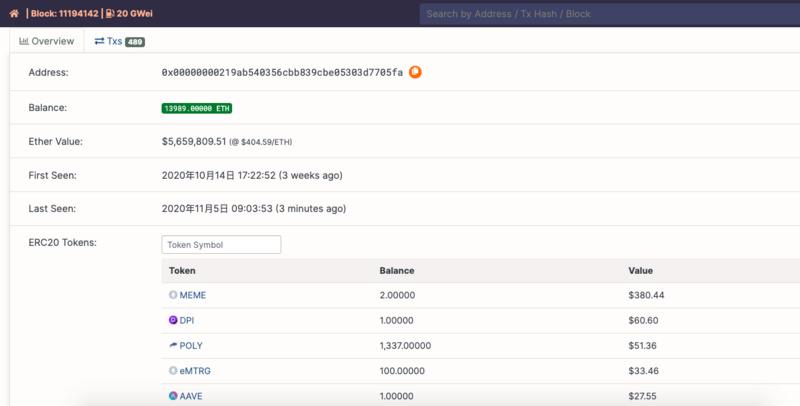The height and width of the screenshot is (406, 800).
Task: Click the AAVE token icon
Action: pyautogui.click(x=173, y=396)
